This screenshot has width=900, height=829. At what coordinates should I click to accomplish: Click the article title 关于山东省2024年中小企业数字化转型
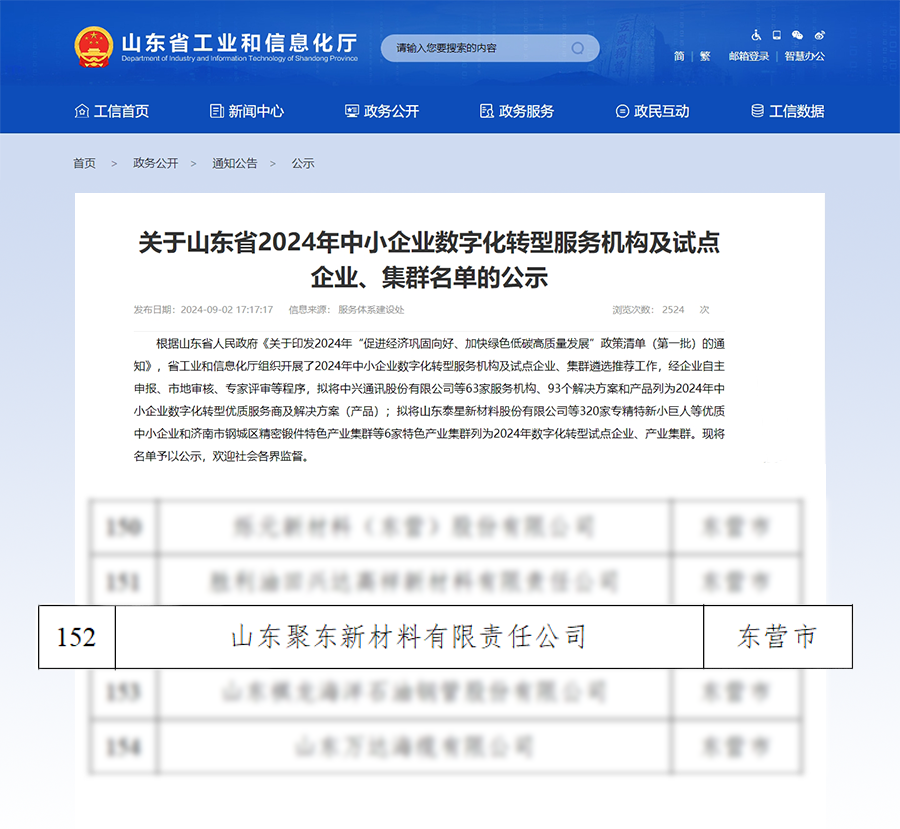click(x=429, y=259)
